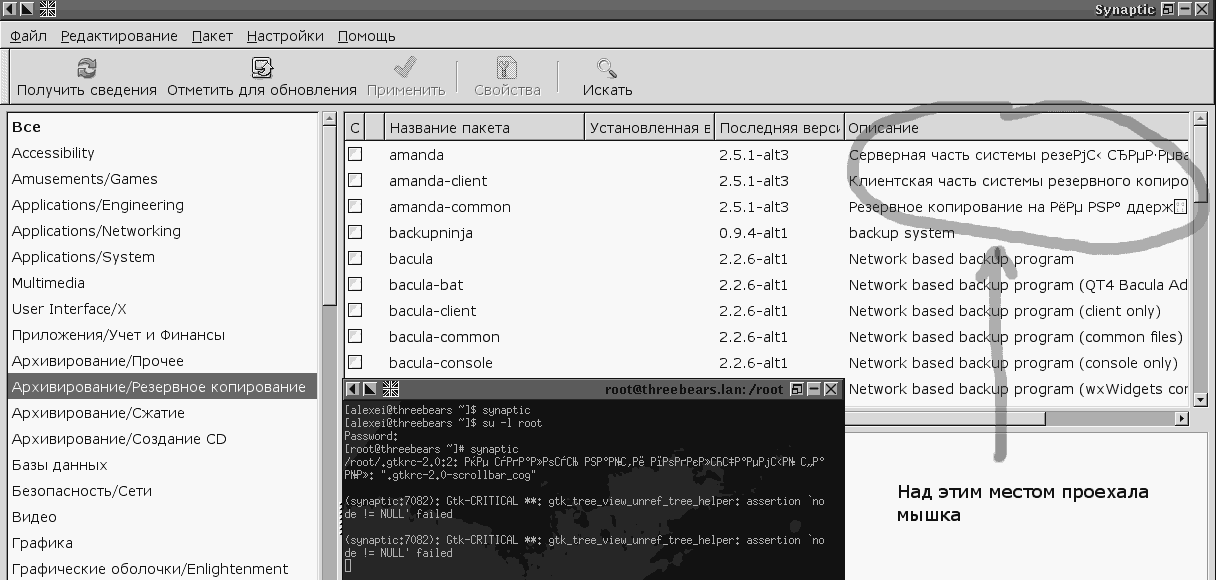Click the reload icon above Получить сведения
Image resolution: width=1216 pixels, height=580 pixels.
[x=87, y=68]
